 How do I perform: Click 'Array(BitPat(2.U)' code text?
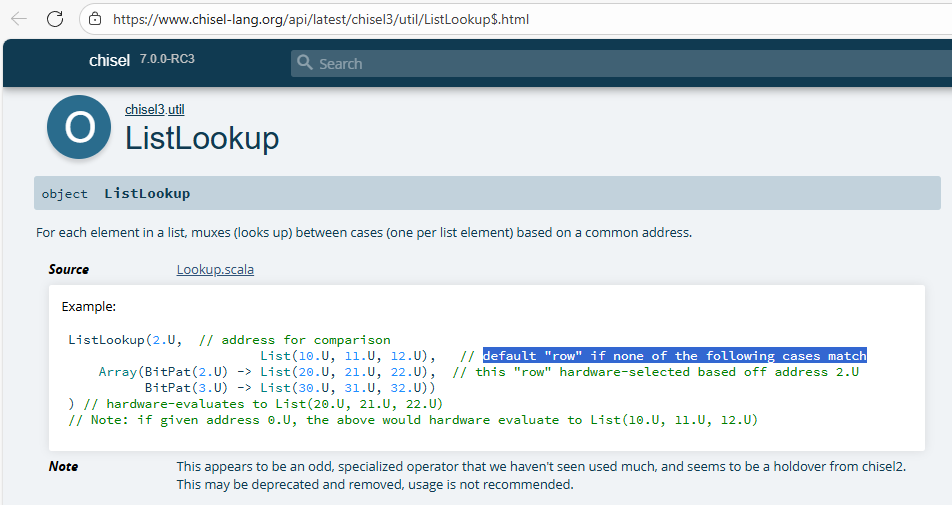(163, 371)
